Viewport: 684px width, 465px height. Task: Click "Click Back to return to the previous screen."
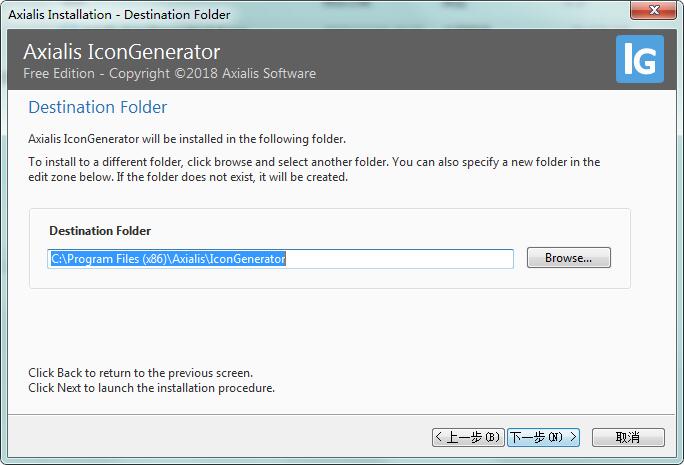click(140, 373)
